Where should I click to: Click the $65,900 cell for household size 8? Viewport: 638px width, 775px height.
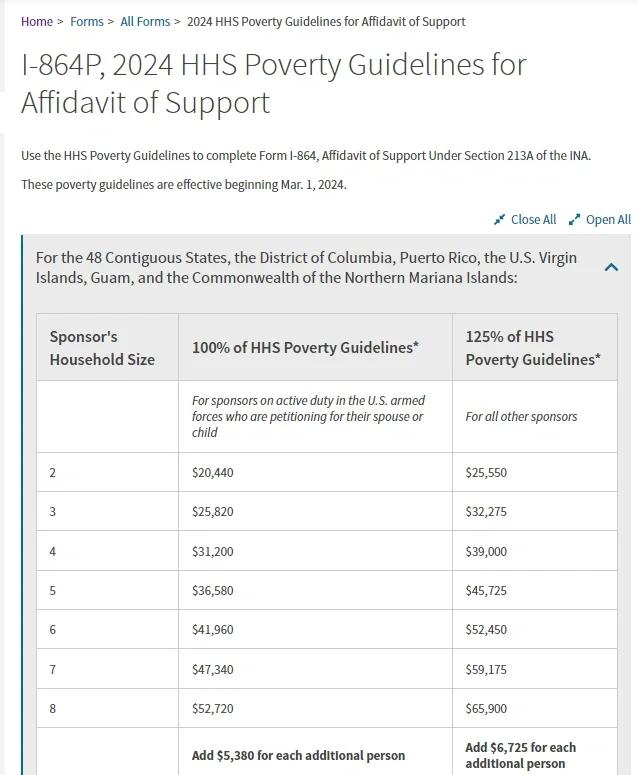[x=486, y=708]
